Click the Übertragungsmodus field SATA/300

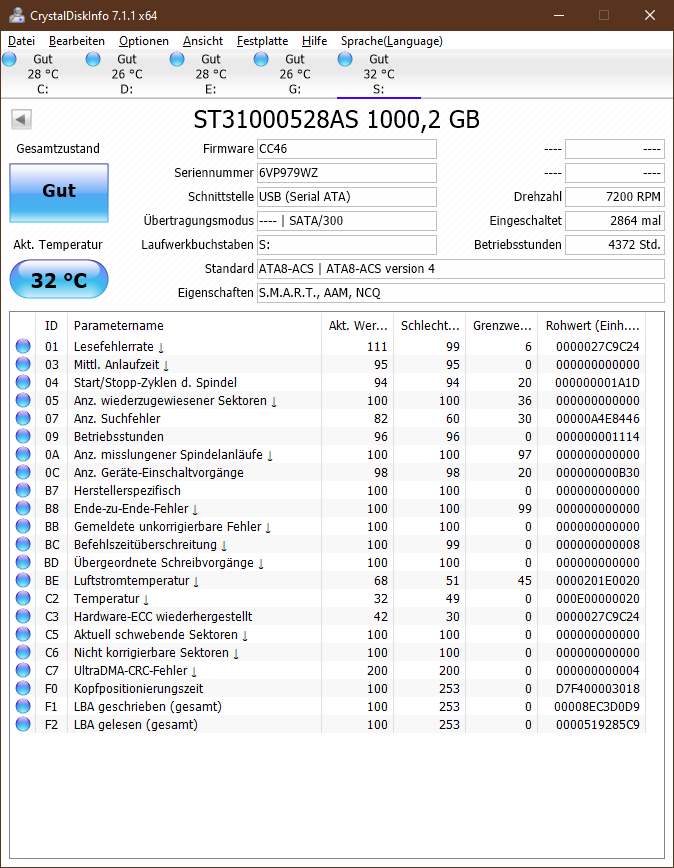click(x=347, y=221)
